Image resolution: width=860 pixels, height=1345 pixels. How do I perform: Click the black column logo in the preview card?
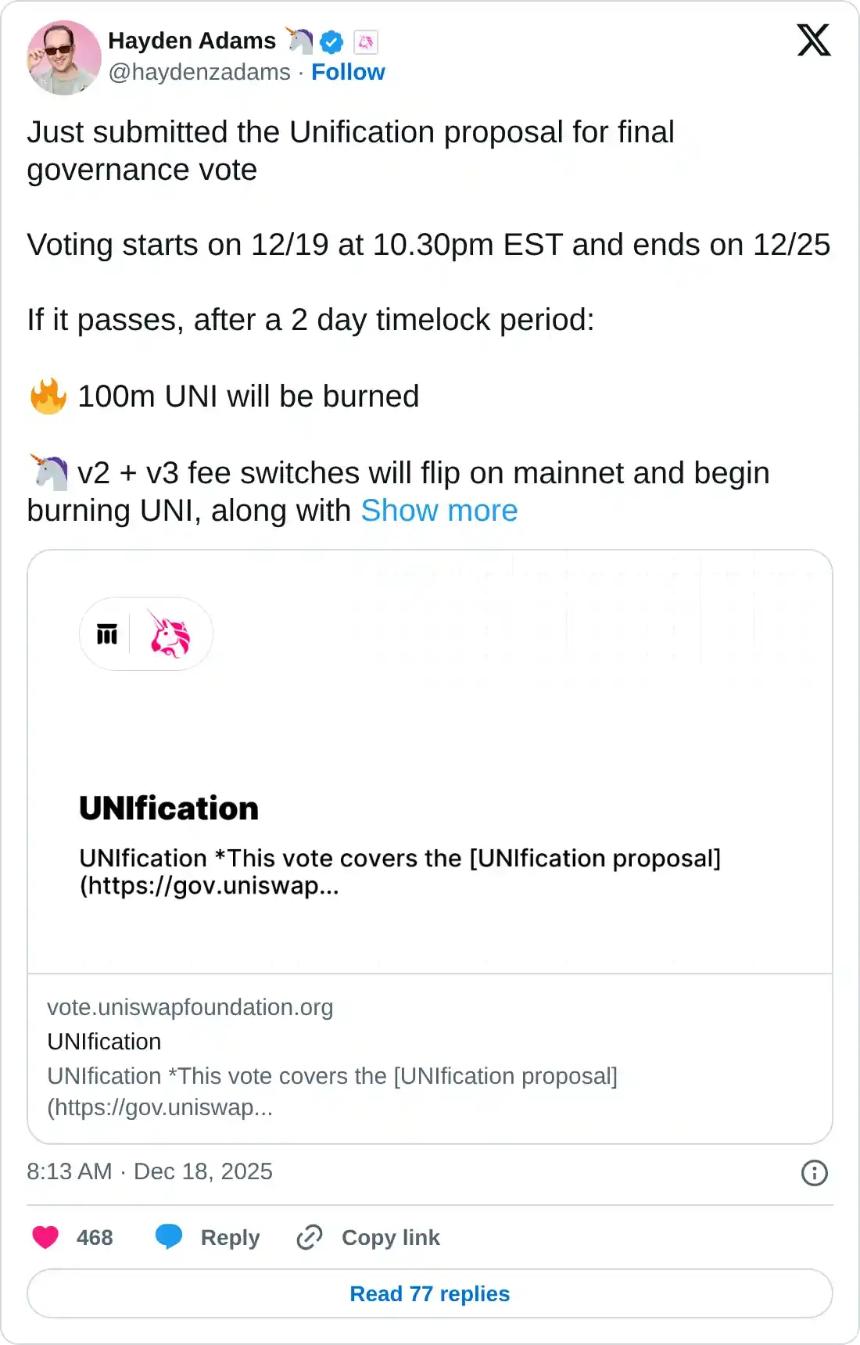point(108,634)
